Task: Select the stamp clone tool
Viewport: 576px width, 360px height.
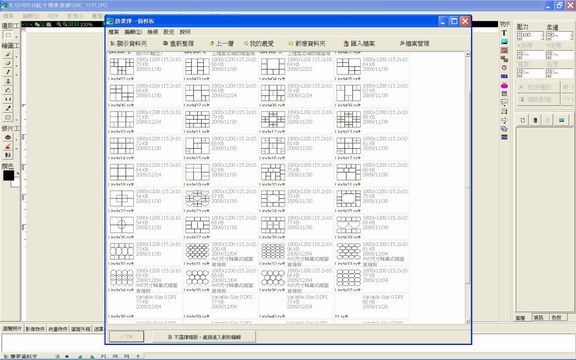Action: point(8,81)
